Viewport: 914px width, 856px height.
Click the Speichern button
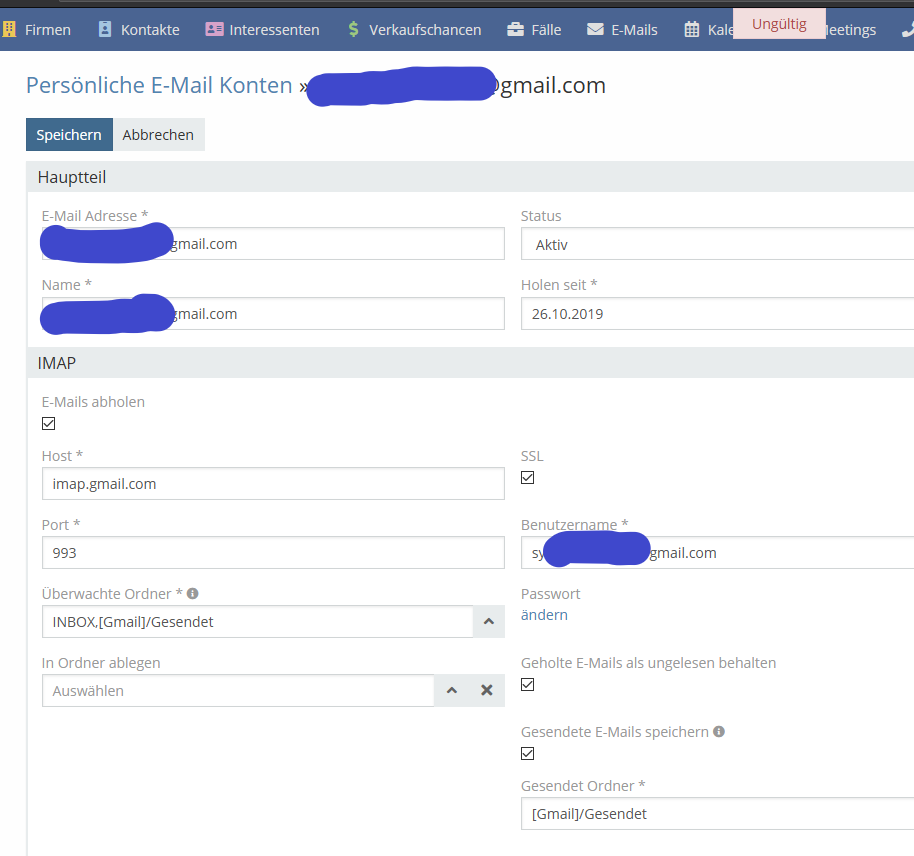point(69,135)
